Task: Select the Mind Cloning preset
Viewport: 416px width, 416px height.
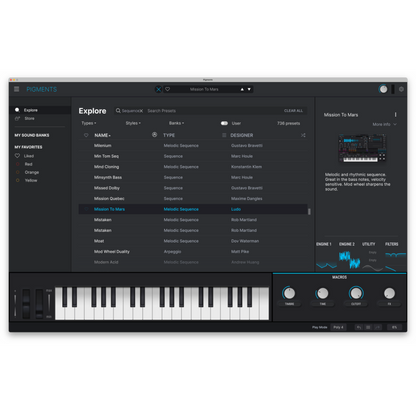Action: click(x=193, y=167)
